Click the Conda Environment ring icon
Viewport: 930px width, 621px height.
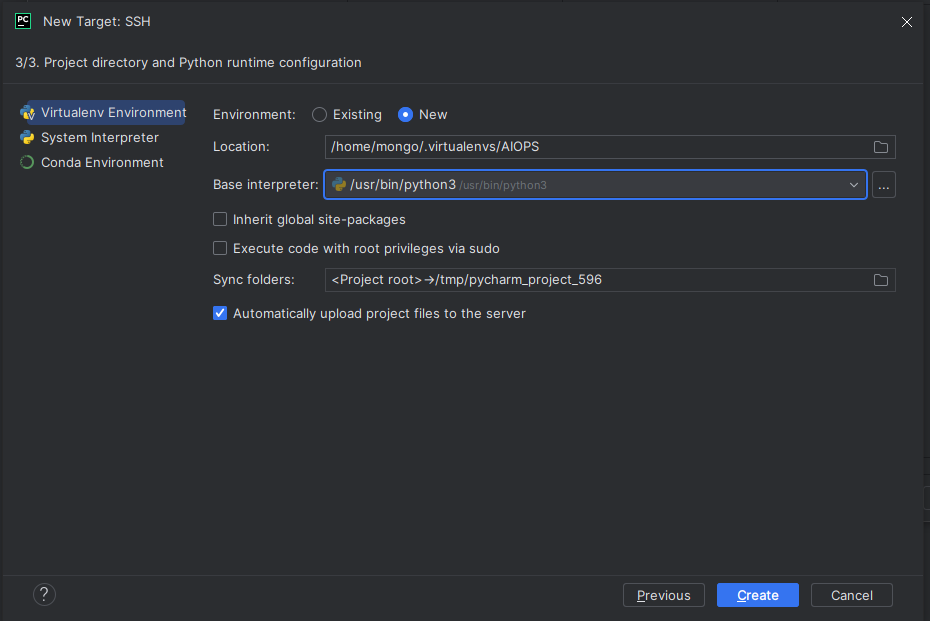(x=27, y=162)
